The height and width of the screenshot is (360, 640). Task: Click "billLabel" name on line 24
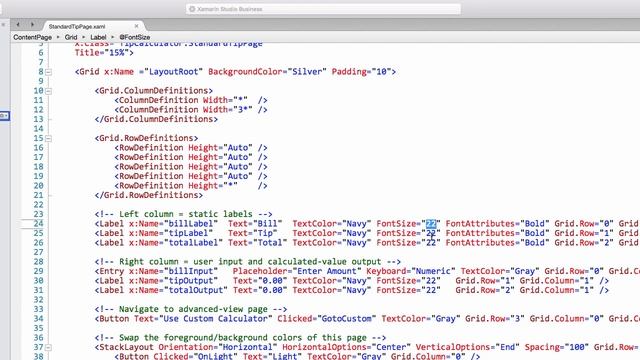(x=191, y=224)
